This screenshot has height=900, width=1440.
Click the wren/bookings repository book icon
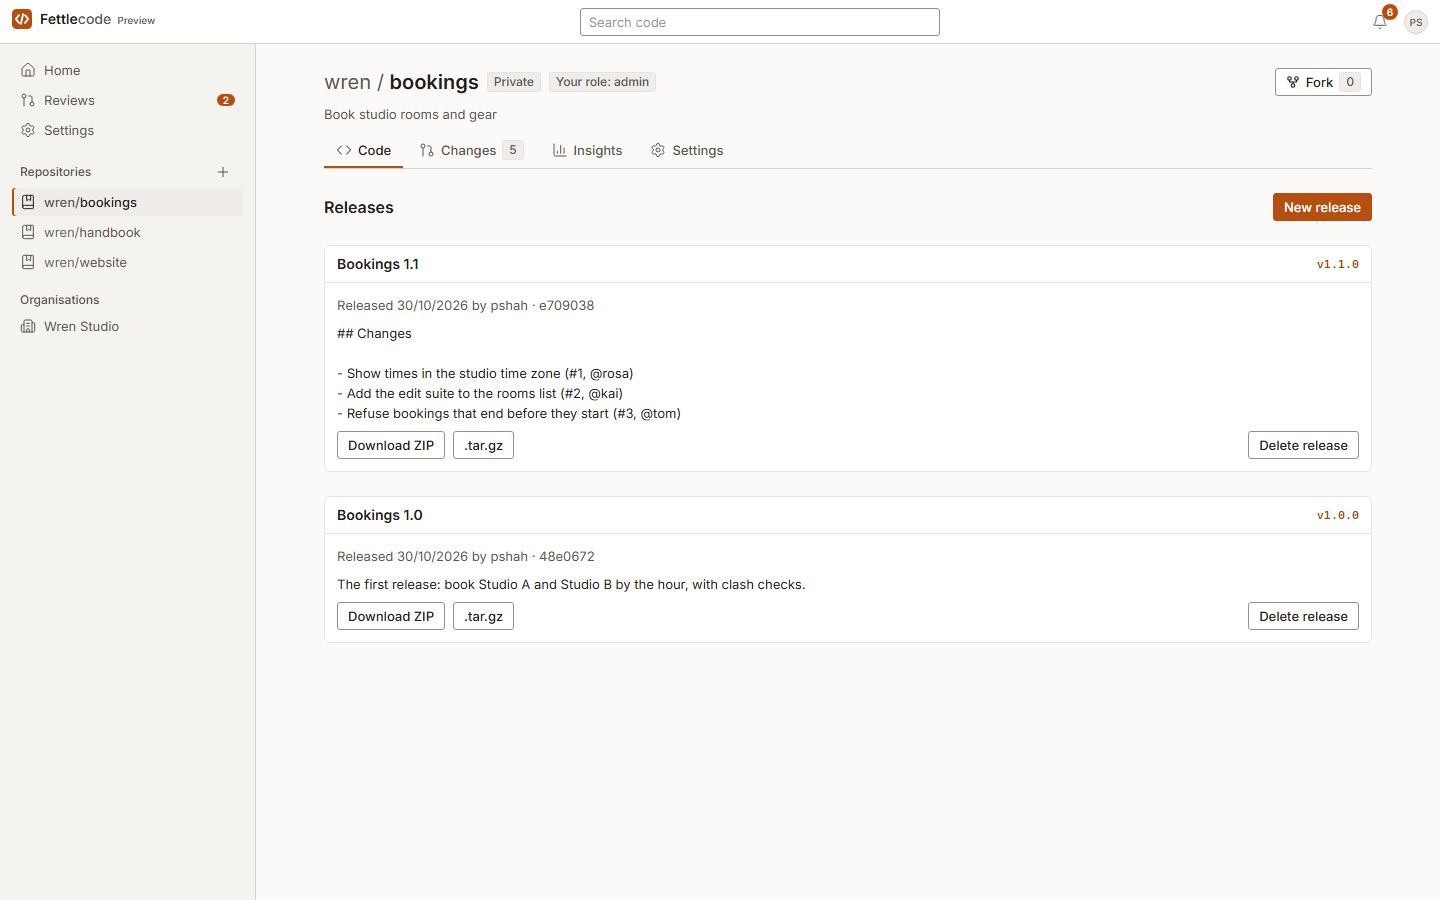[x=28, y=202]
